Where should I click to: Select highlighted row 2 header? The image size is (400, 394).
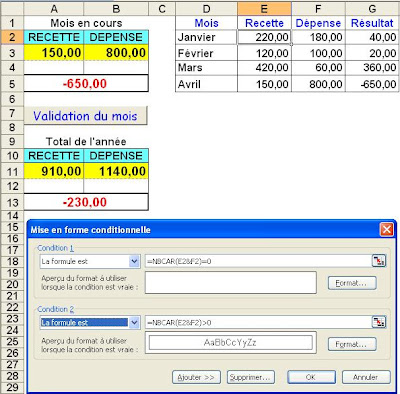pyautogui.click(x=12, y=37)
